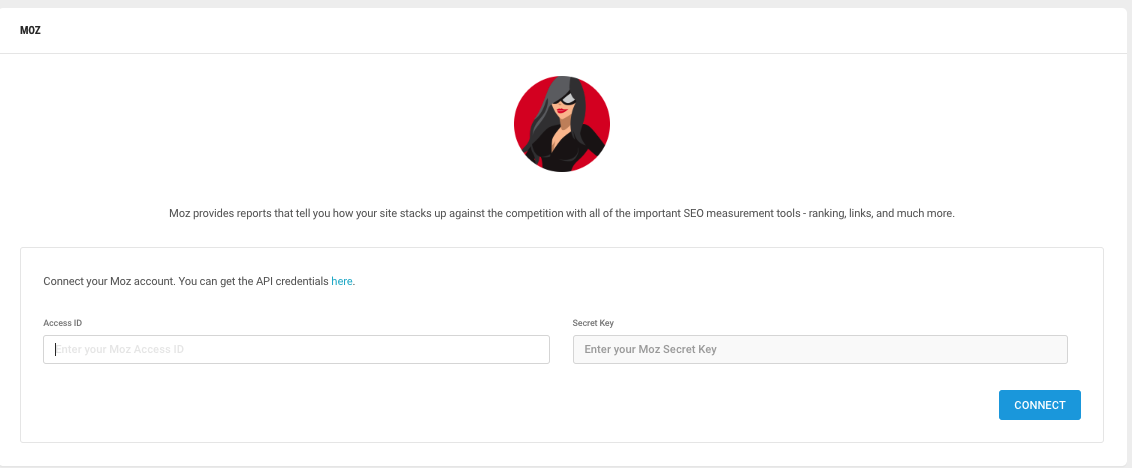This screenshot has height=468, width=1132.
Task: Click the Moz description paragraph text
Action: click(x=562, y=214)
